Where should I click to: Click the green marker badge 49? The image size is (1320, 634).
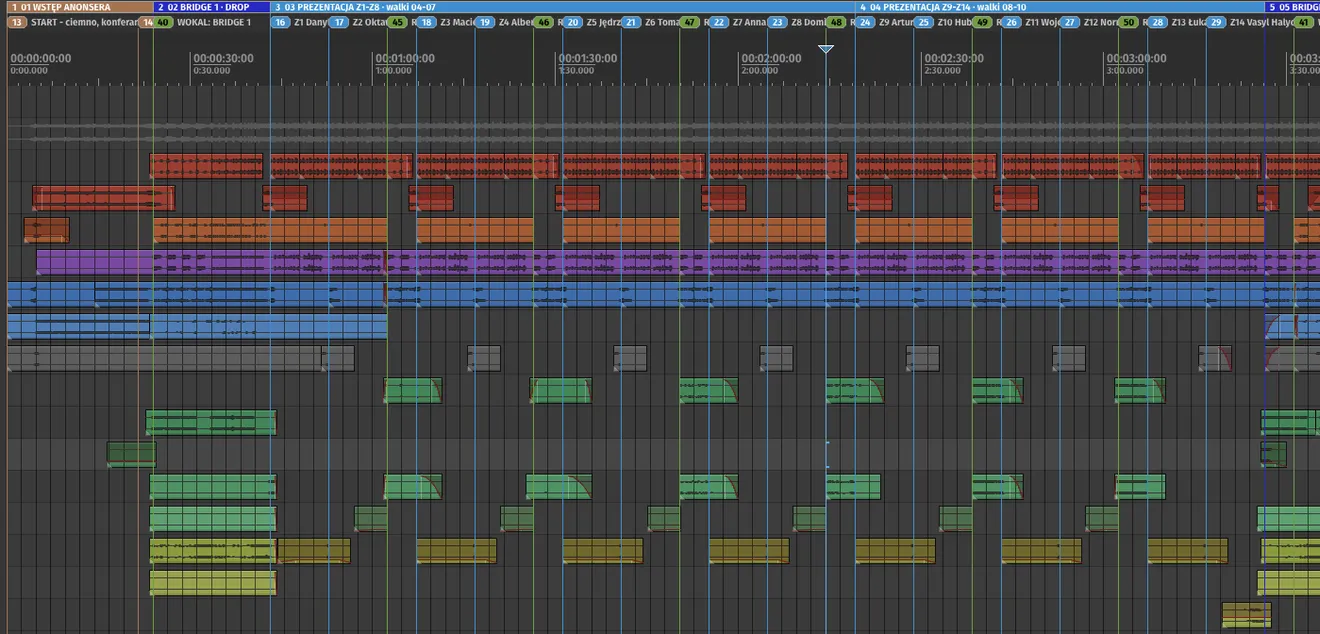click(x=982, y=22)
